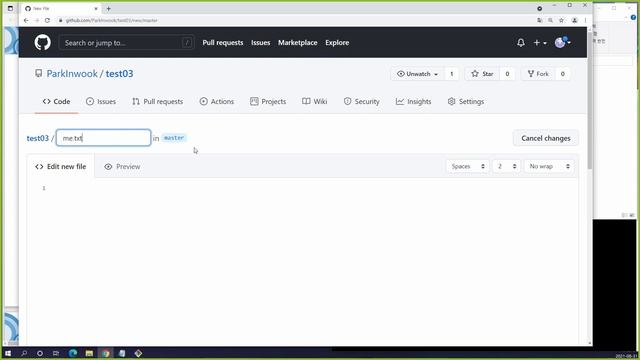Go to Explore
Image resolution: width=640 pixels, height=360 pixels.
tap(337, 42)
